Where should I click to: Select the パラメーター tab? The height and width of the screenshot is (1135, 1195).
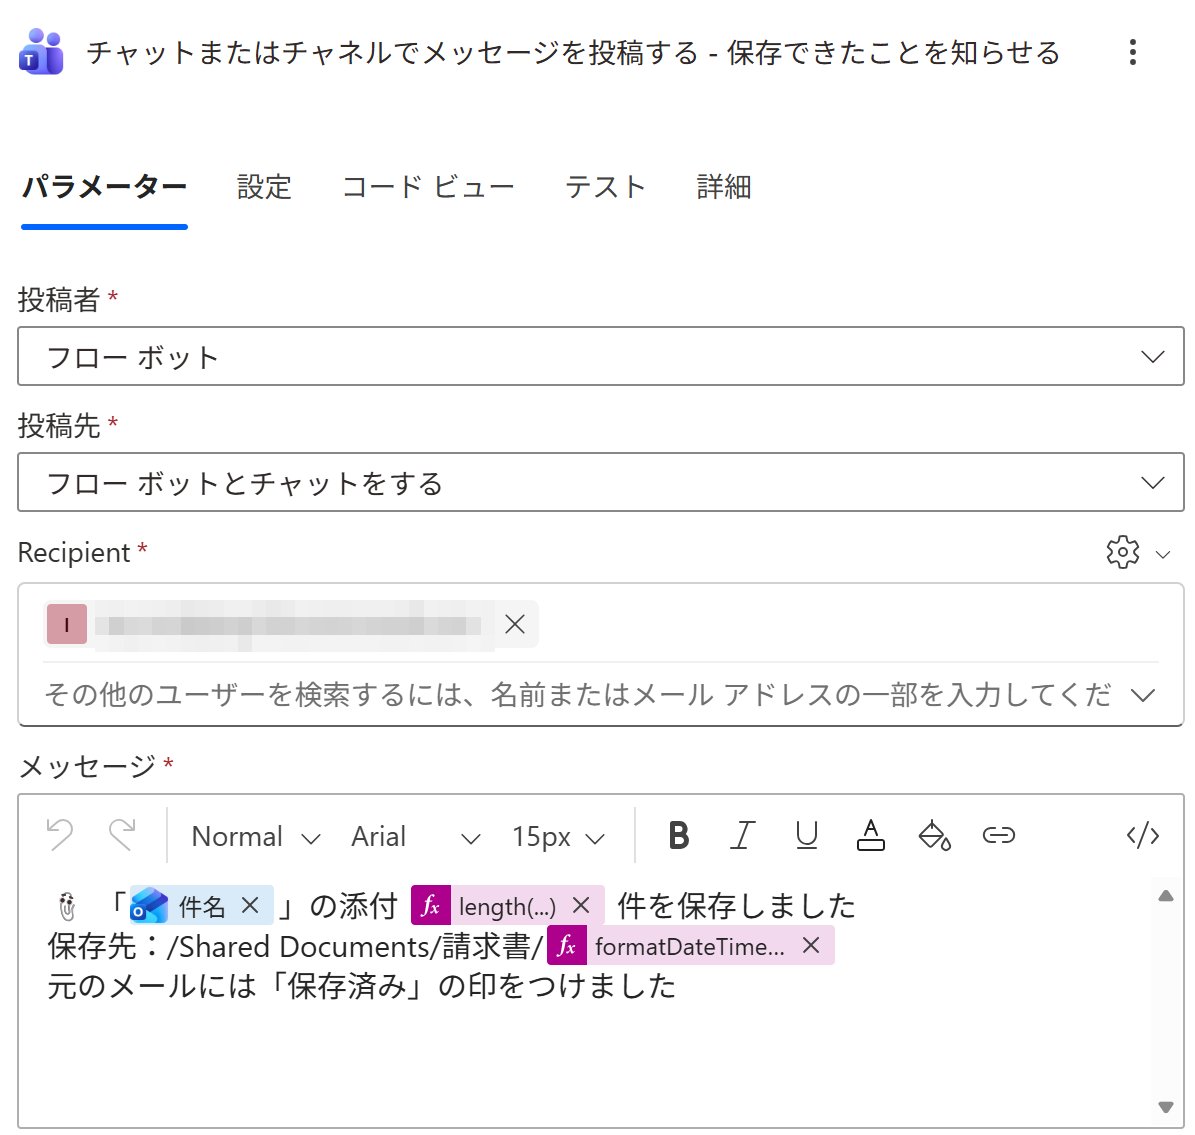click(104, 187)
